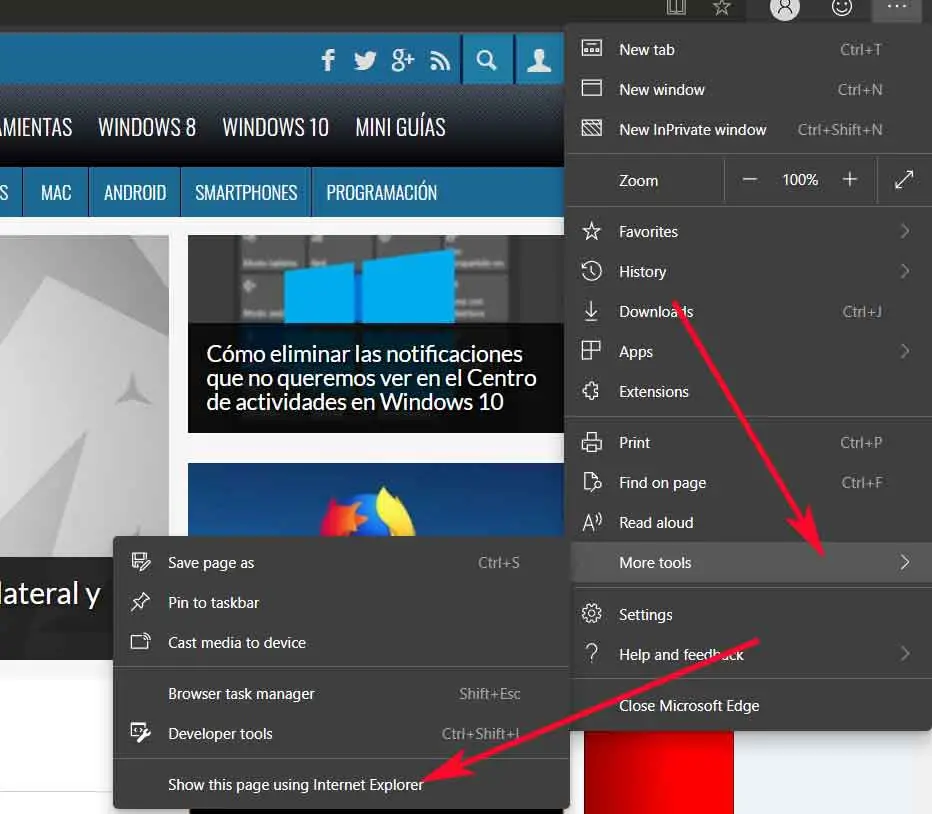Click the Downloads arrow icon in menu

coord(591,311)
